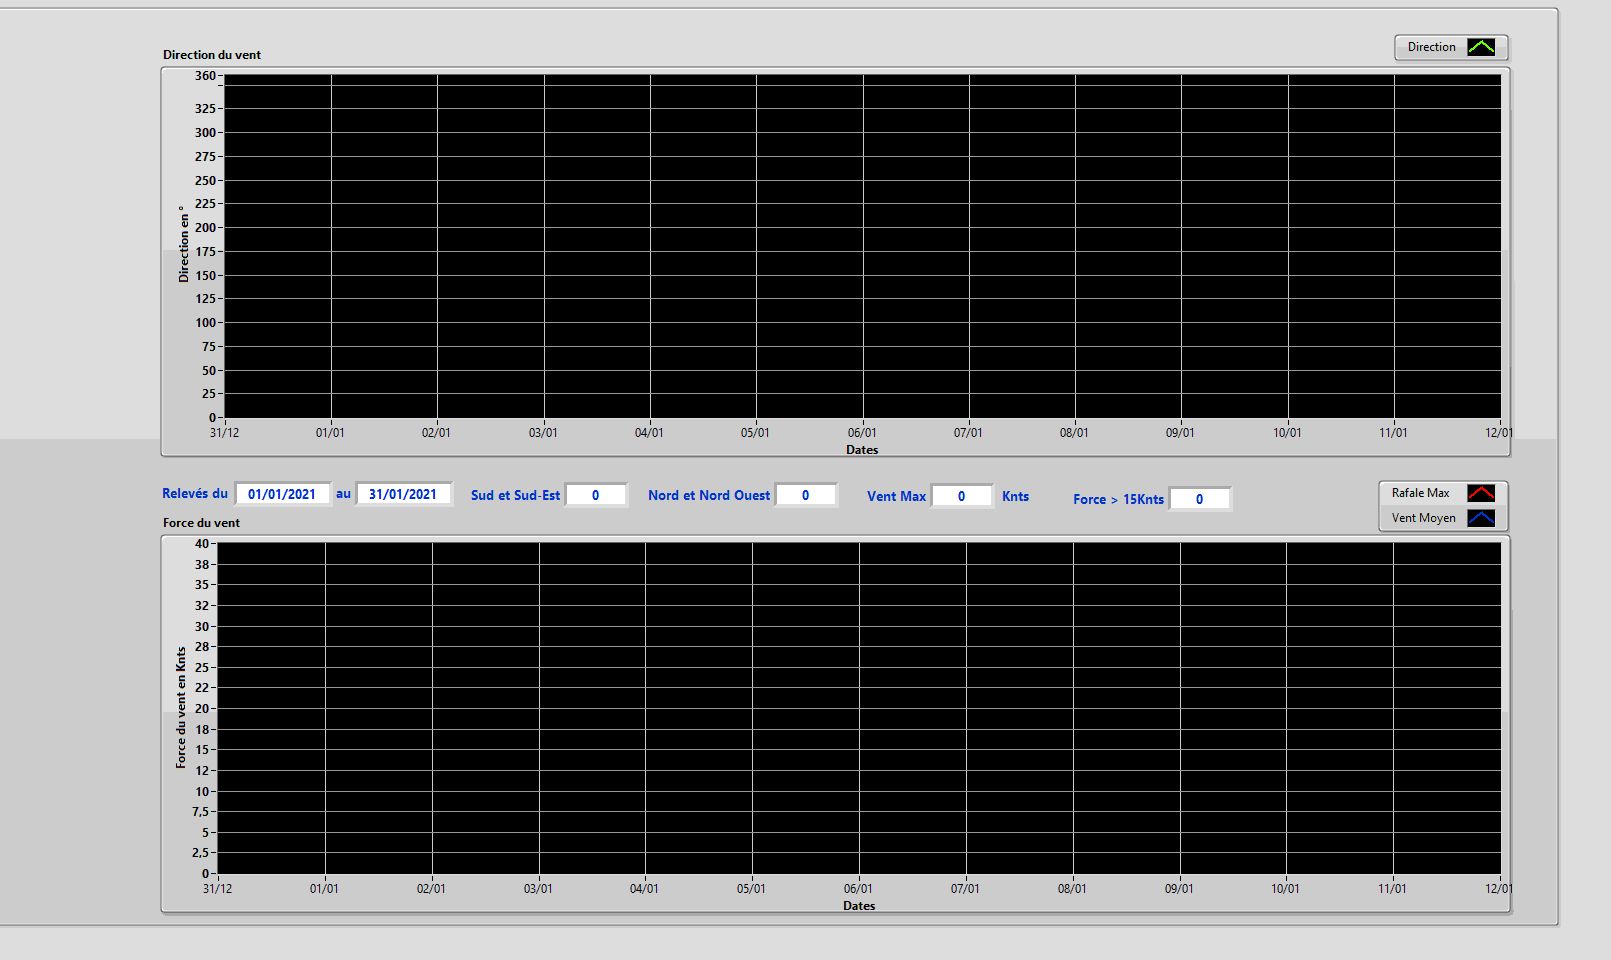The image size is (1611, 960).
Task: Click the Force > 15Knts value field
Action: [x=1200, y=499]
